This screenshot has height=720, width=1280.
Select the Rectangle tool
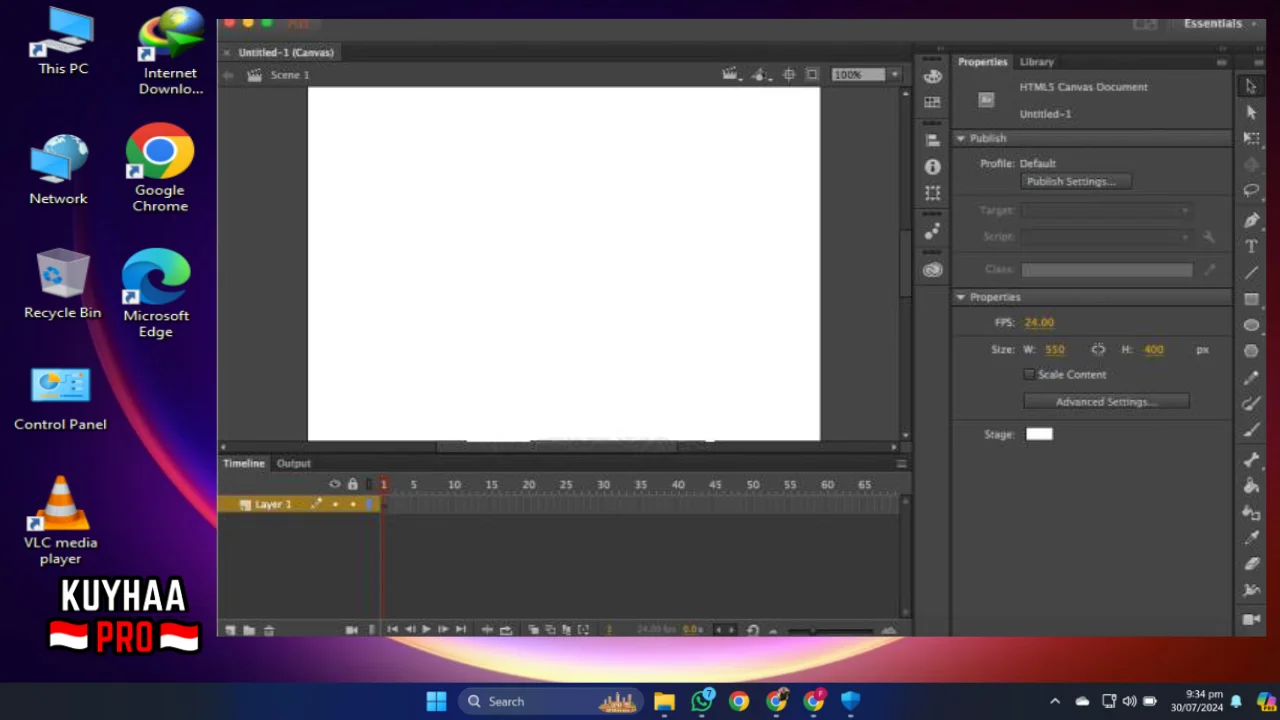point(1251,299)
